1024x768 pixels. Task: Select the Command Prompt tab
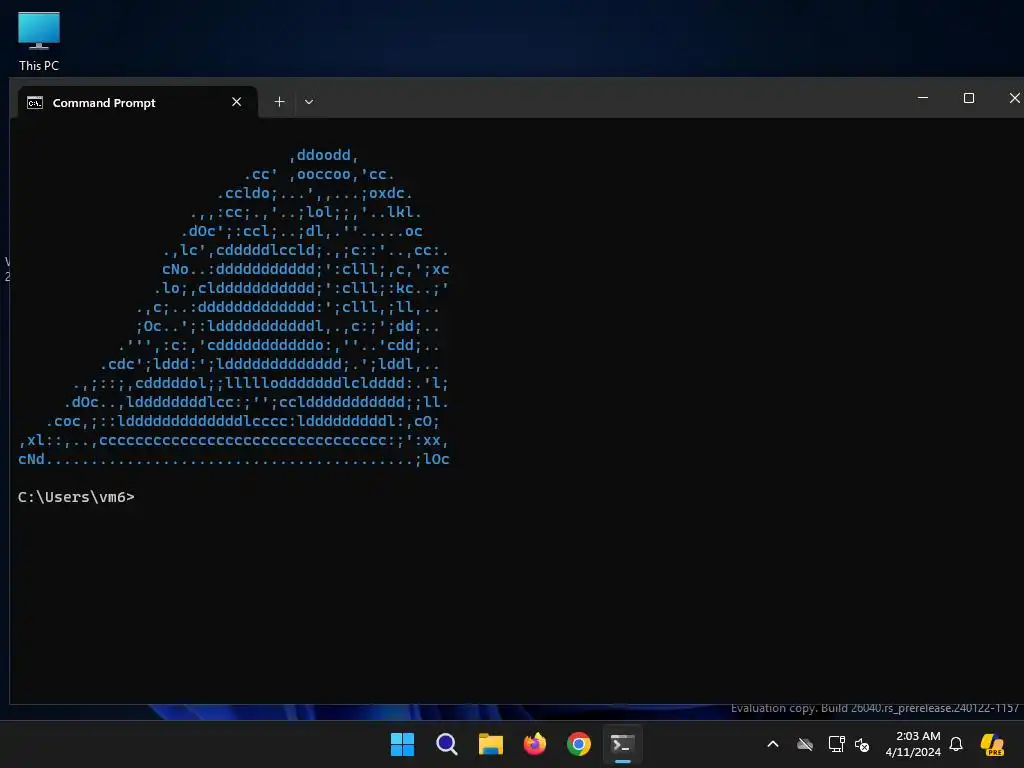[x=138, y=102]
